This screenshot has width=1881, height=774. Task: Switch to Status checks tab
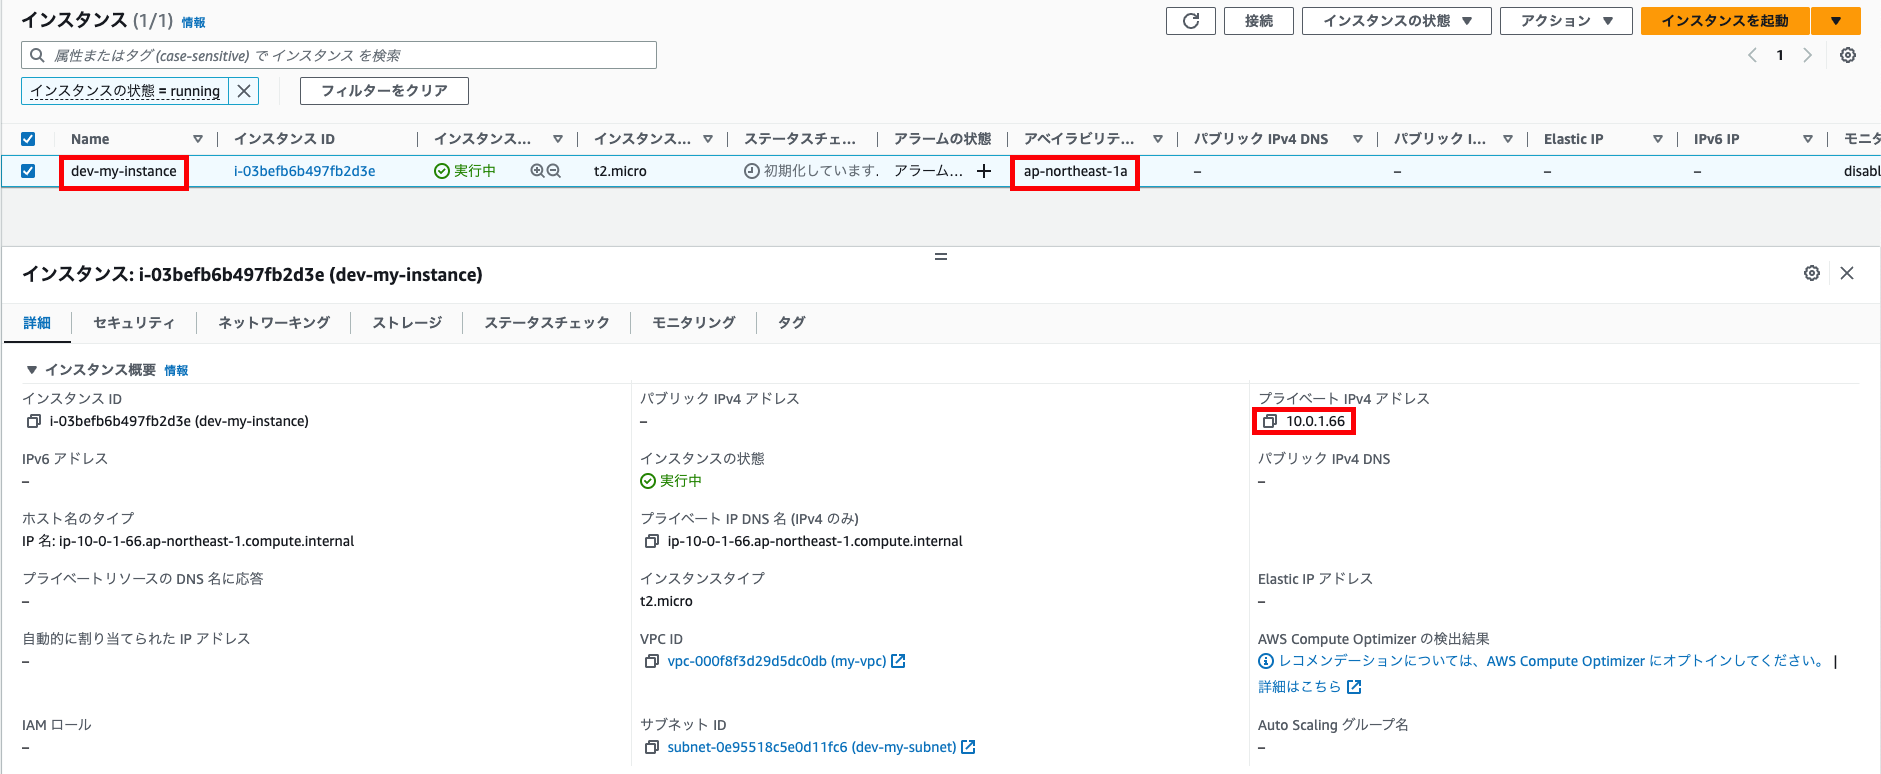(x=547, y=323)
